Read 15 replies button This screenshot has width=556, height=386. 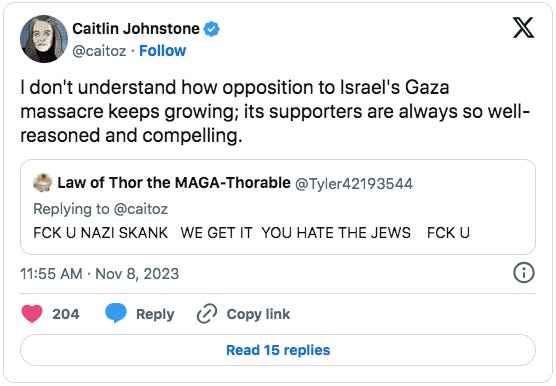coord(278,350)
